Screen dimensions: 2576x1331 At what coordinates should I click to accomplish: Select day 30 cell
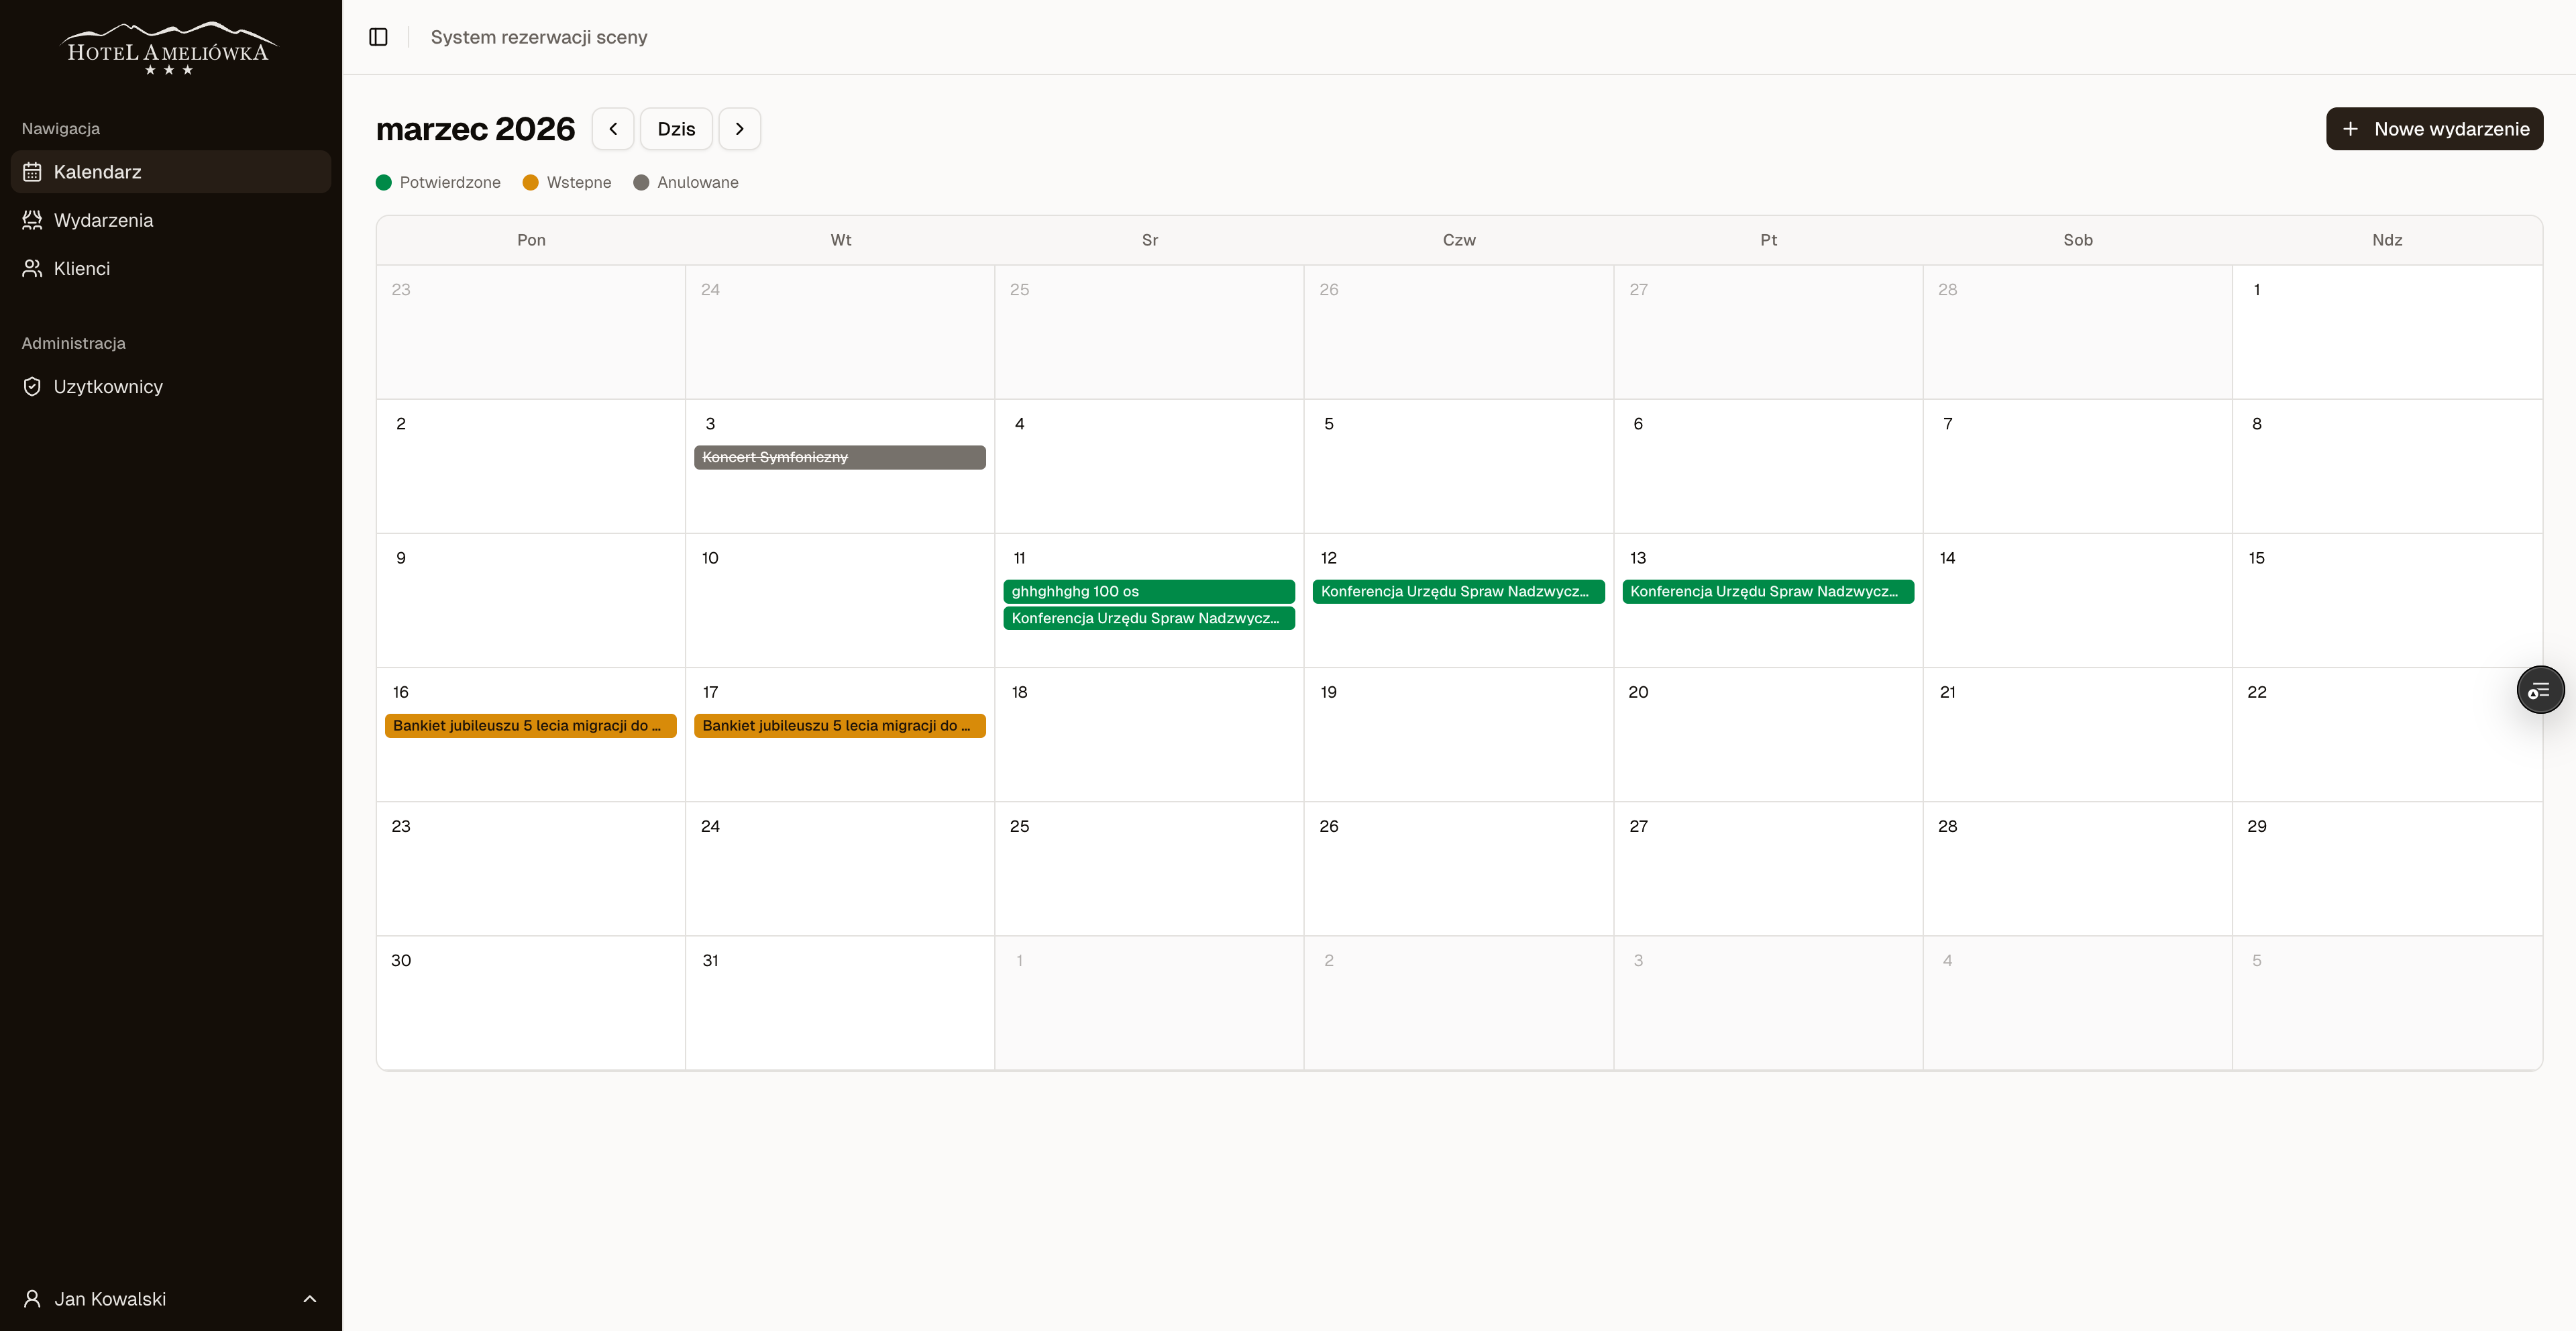pyautogui.click(x=531, y=1003)
